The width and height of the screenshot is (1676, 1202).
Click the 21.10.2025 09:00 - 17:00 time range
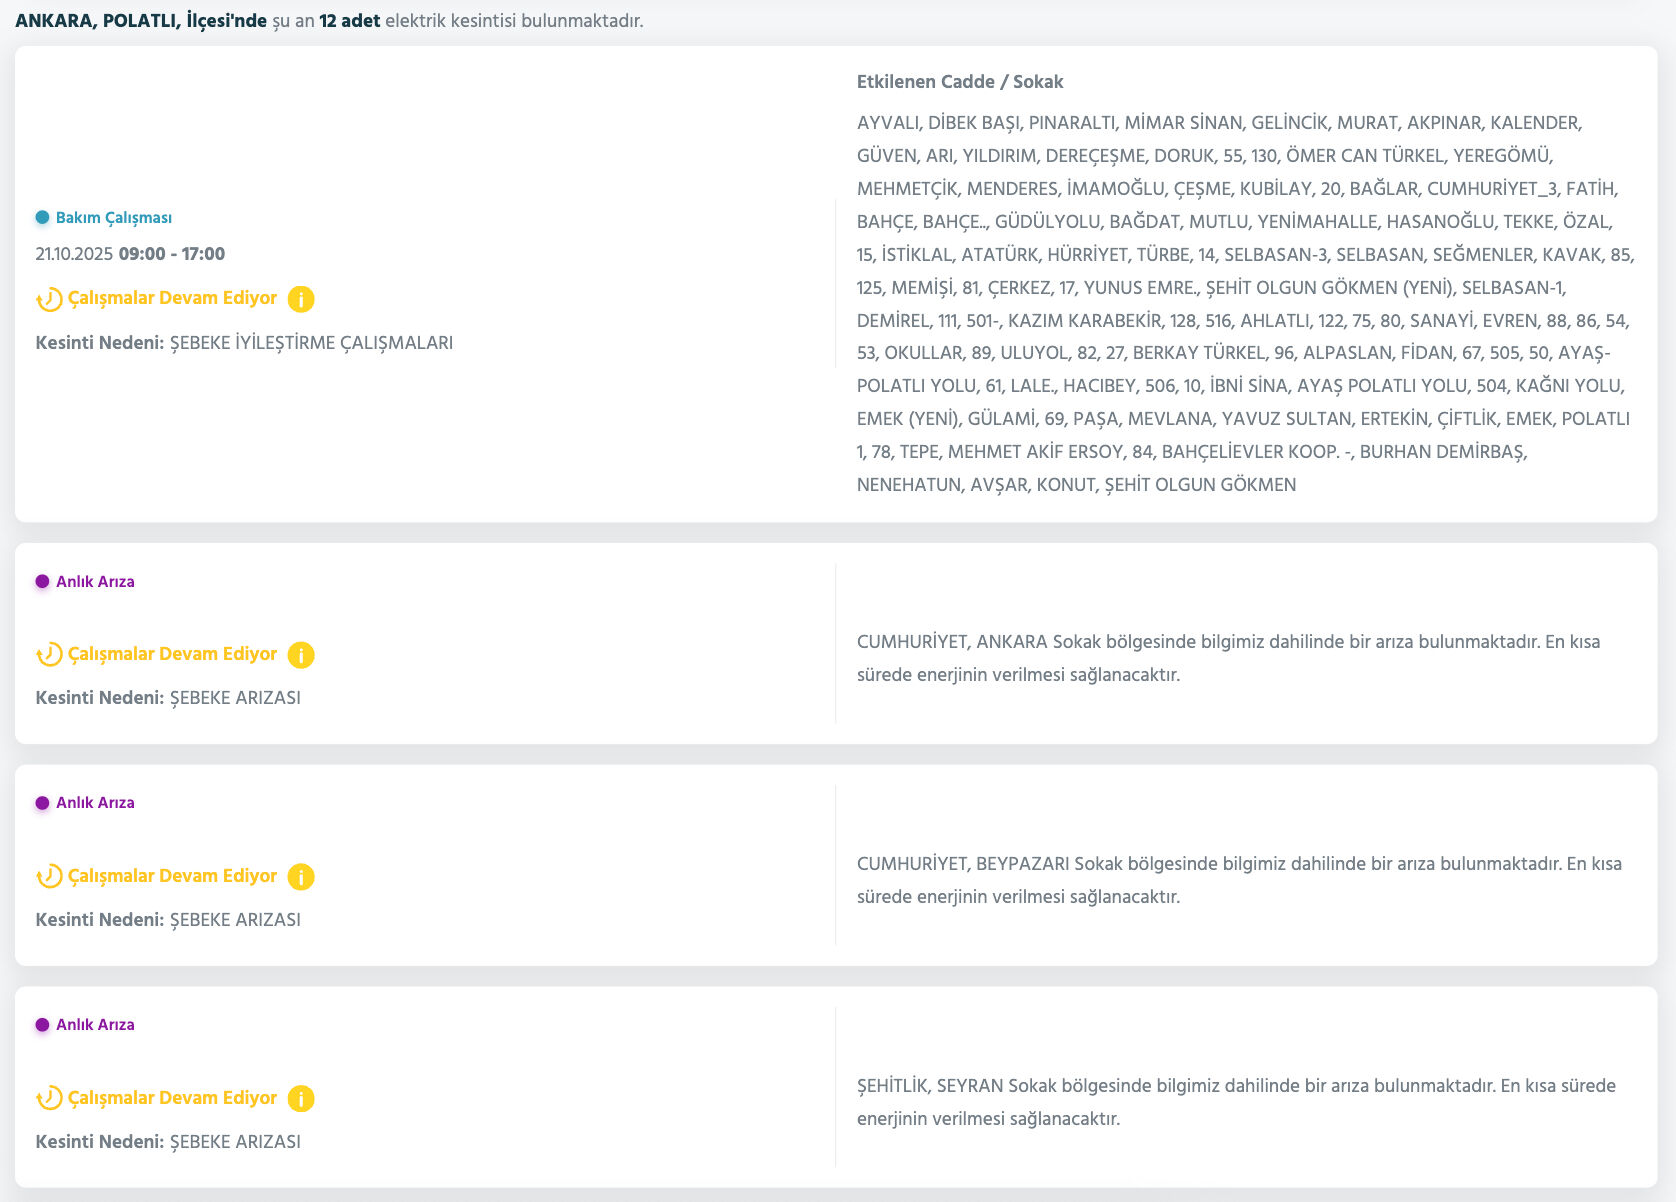pyautogui.click(x=130, y=254)
